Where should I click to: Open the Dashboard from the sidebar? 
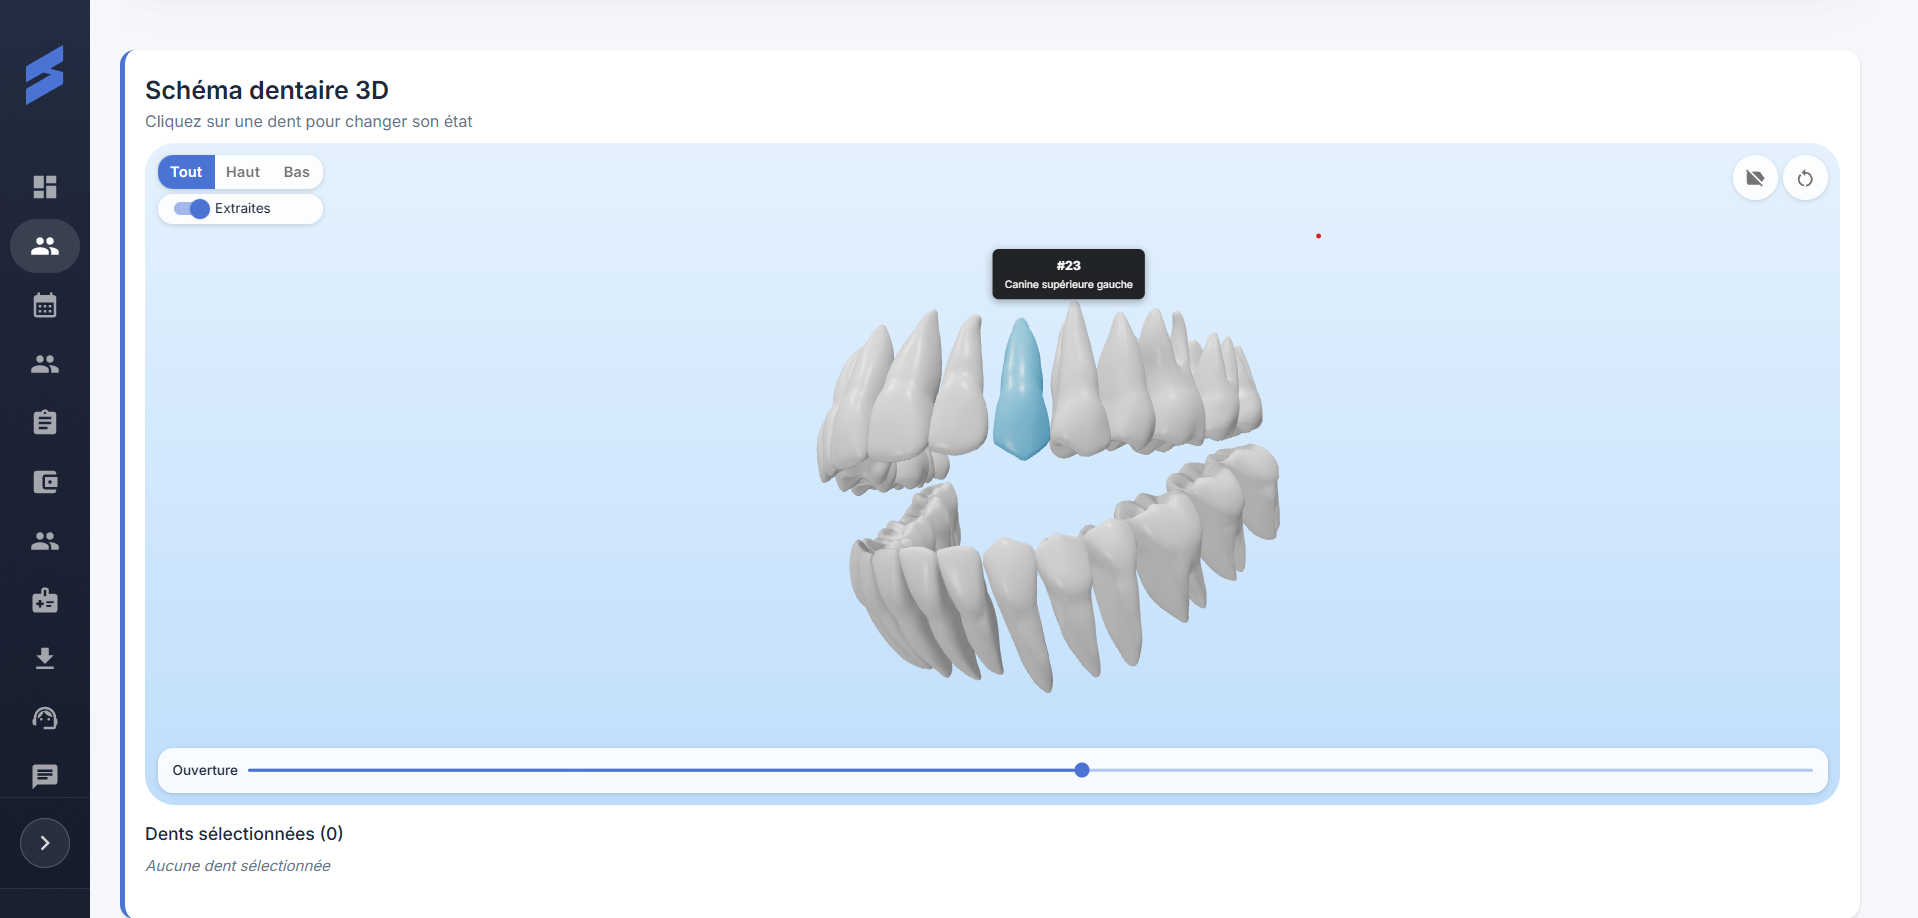44,187
